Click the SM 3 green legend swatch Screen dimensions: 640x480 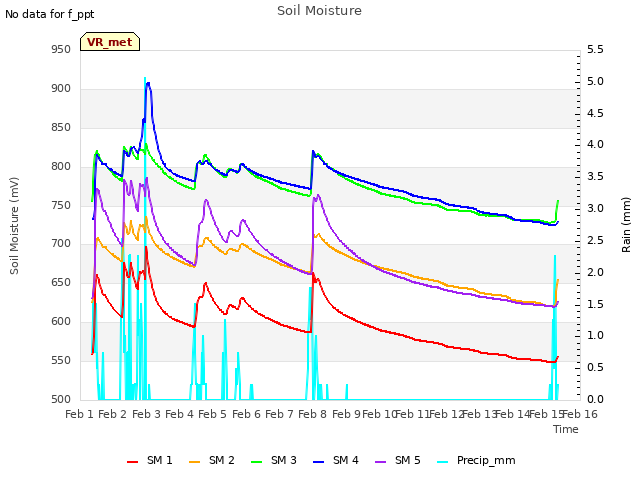257,462
